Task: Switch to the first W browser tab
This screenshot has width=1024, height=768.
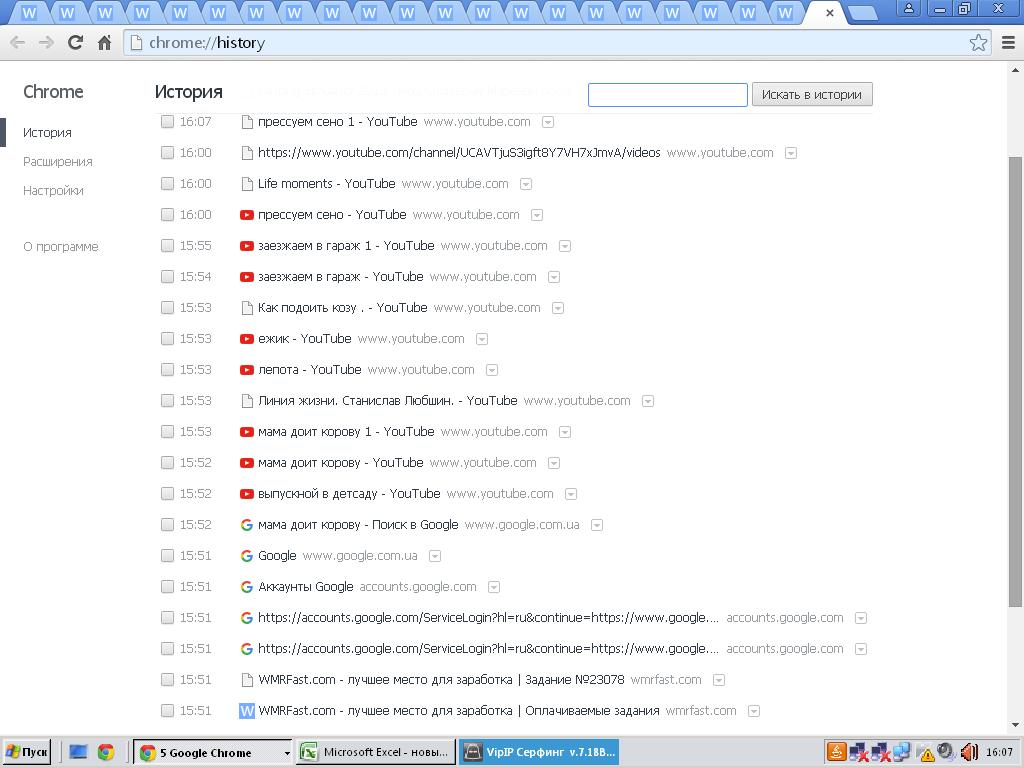Action: tap(28, 13)
